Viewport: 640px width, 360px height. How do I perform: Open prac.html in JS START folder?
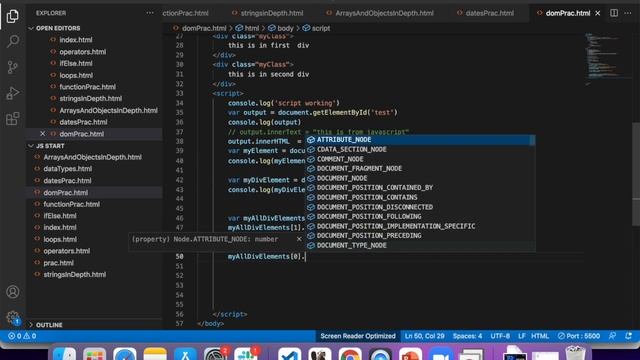(58, 263)
